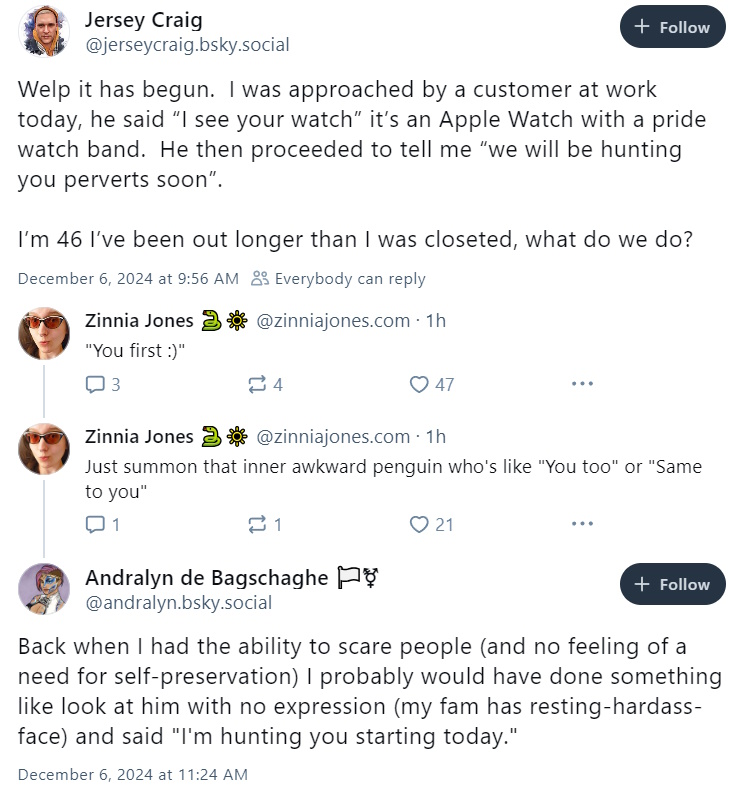Reply to the awkward penguin post

pyautogui.click(x=95, y=524)
